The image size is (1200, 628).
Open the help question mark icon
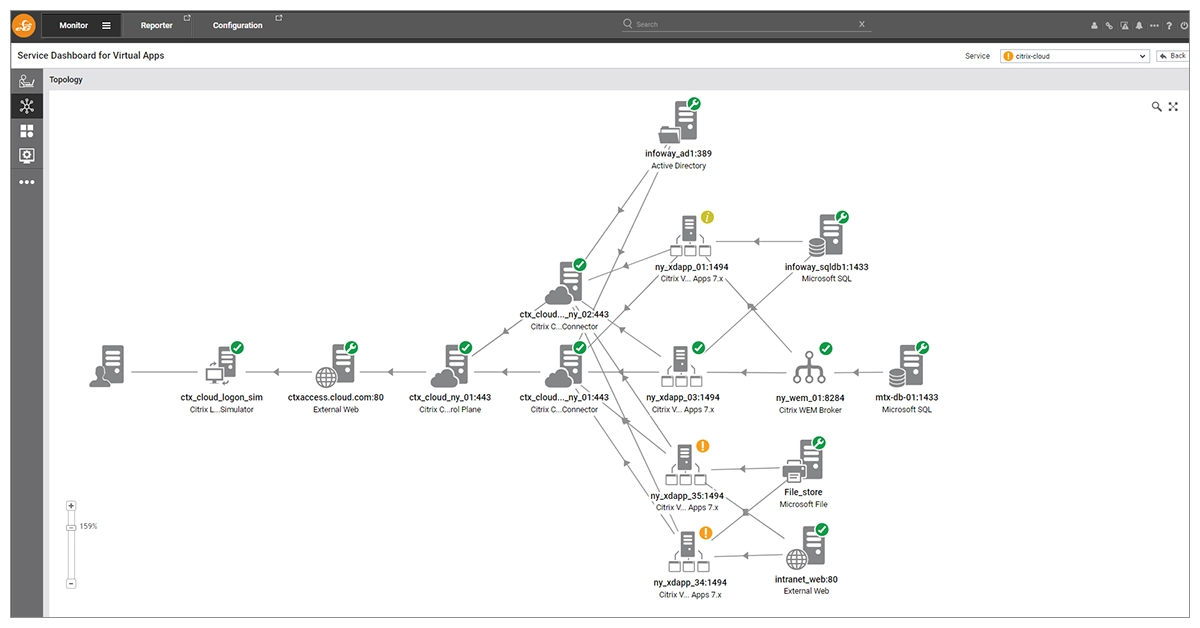click(x=1169, y=26)
